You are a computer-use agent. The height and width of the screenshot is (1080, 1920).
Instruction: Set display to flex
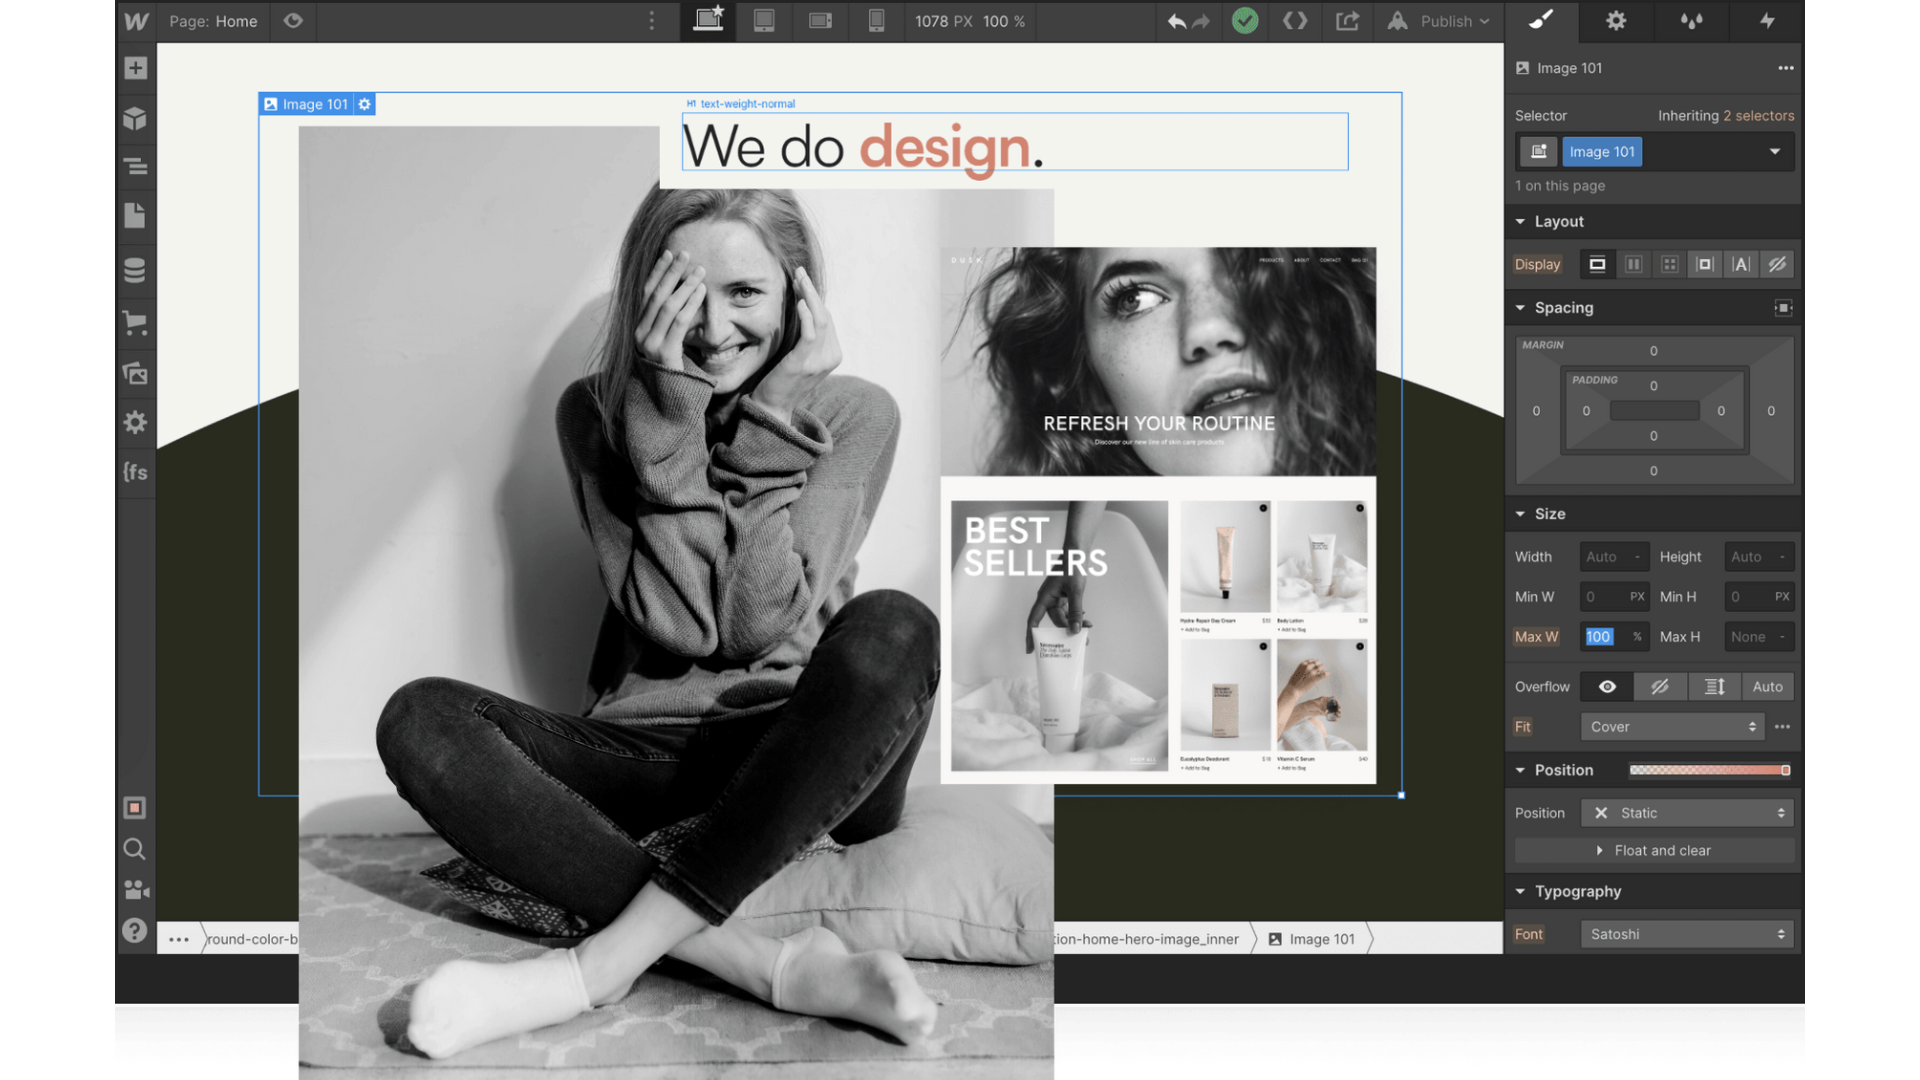[x=1633, y=265]
